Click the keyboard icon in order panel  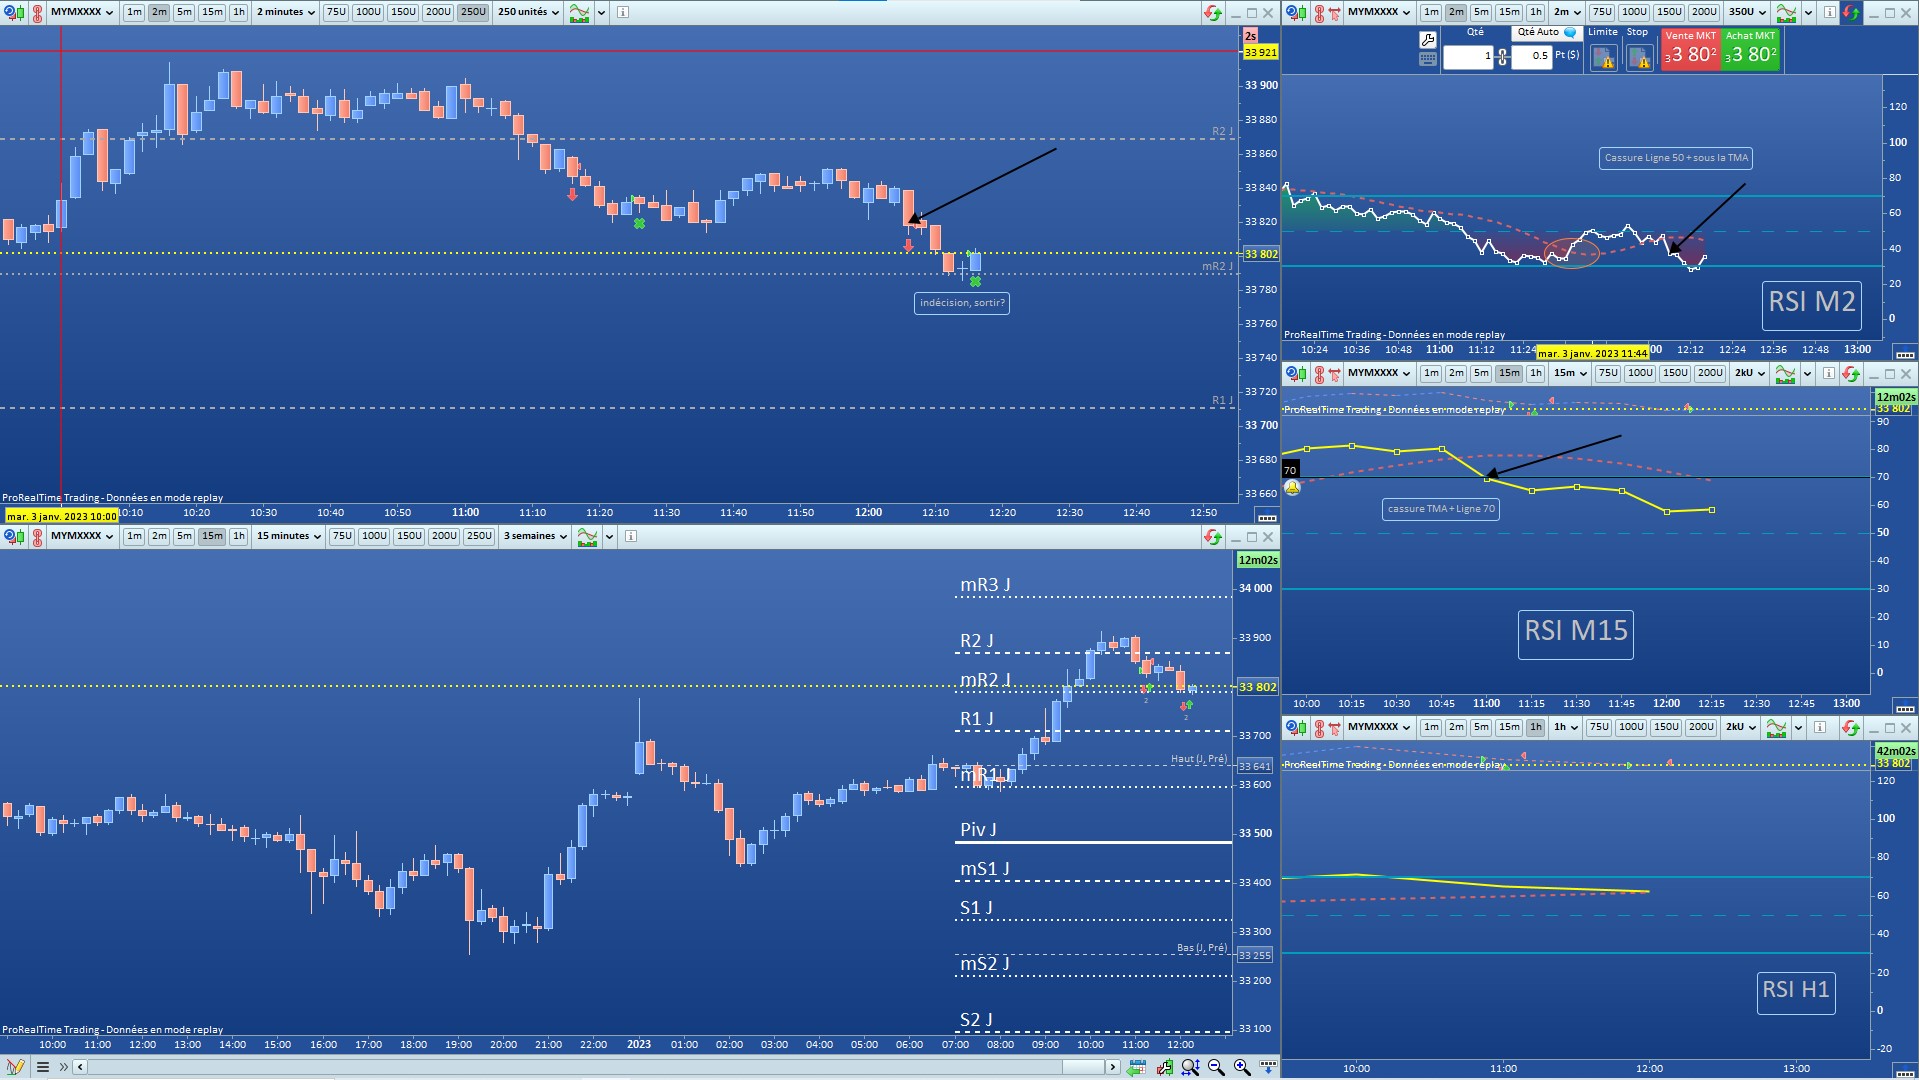tap(1427, 59)
